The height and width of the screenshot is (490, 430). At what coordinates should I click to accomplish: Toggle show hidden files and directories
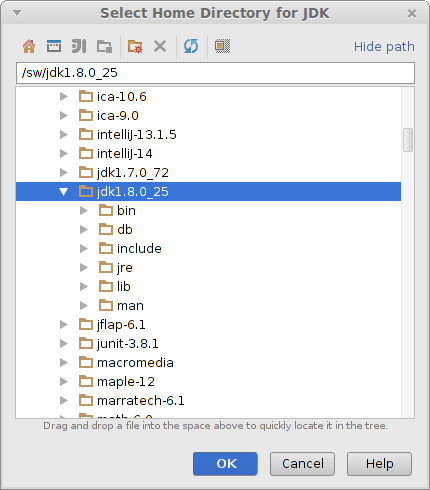click(x=222, y=46)
